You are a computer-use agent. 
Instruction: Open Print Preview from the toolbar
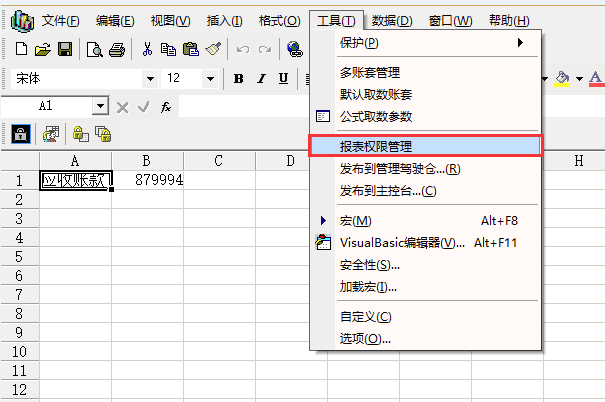pyautogui.click(x=95, y=48)
